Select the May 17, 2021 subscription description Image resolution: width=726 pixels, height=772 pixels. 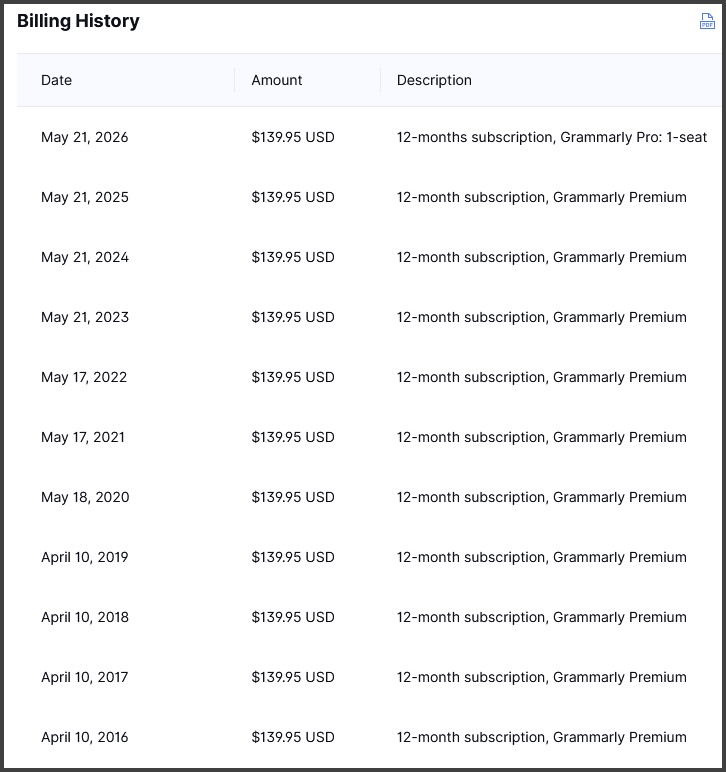541,437
